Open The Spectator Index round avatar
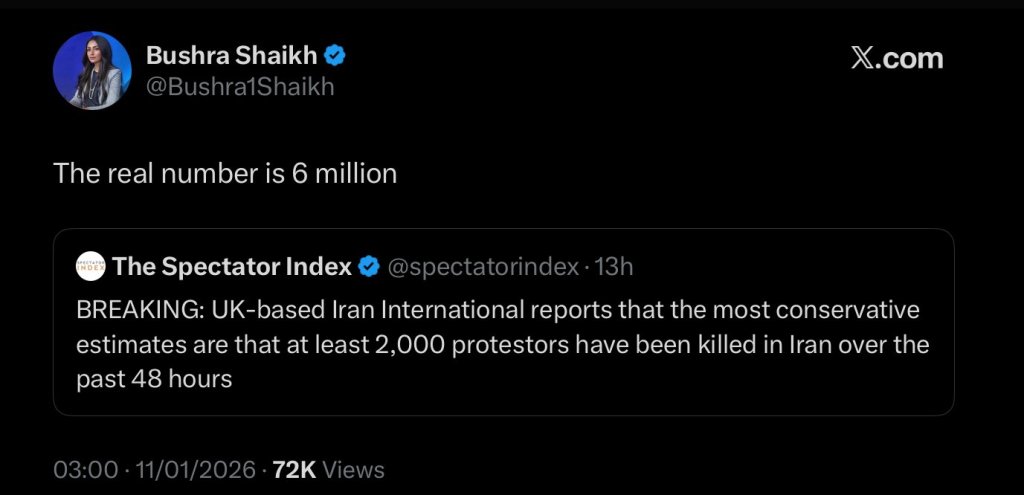1024x495 pixels. [x=90, y=266]
